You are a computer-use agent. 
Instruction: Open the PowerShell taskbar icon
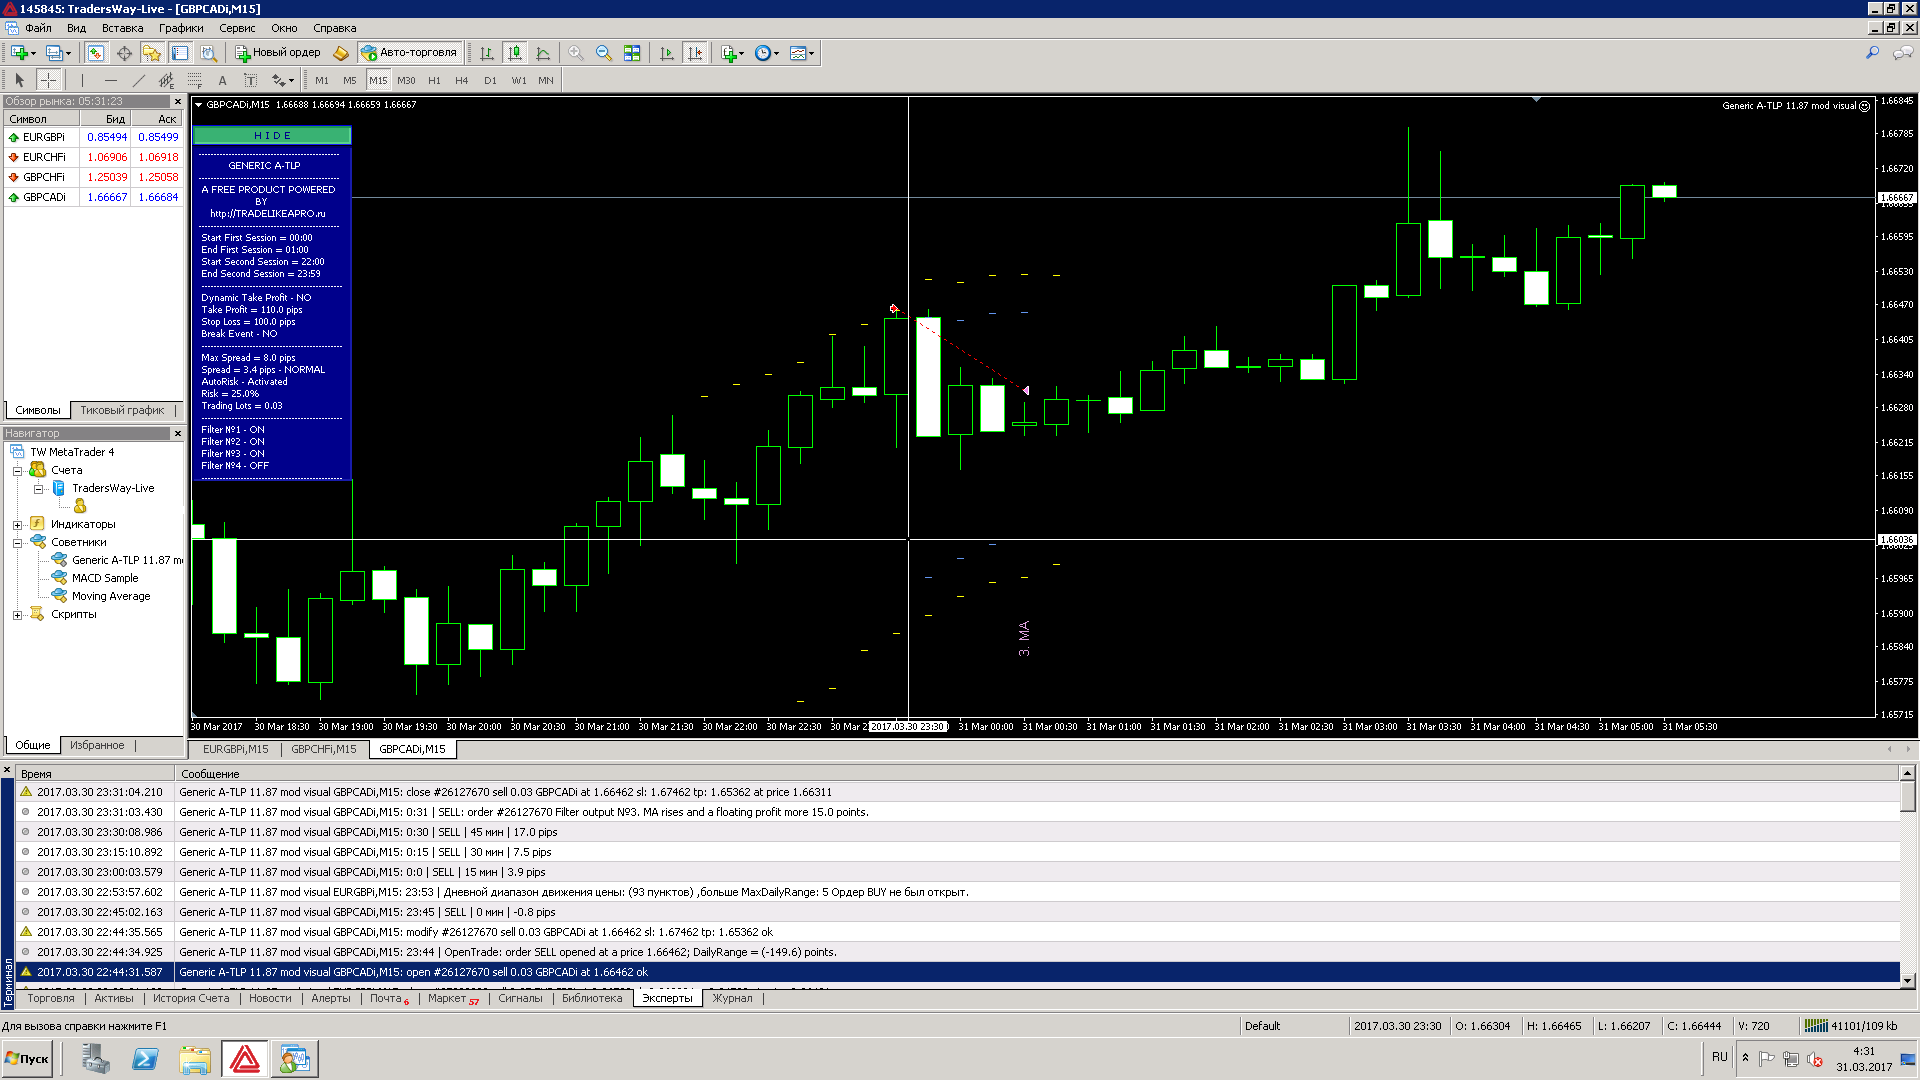tap(145, 1059)
